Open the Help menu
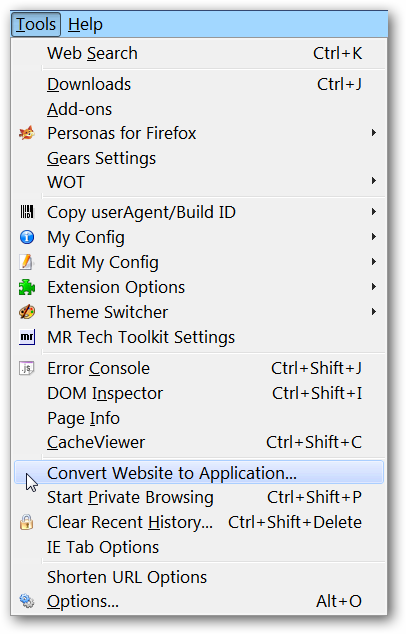406x634 pixels. click(x=85, y=24)
